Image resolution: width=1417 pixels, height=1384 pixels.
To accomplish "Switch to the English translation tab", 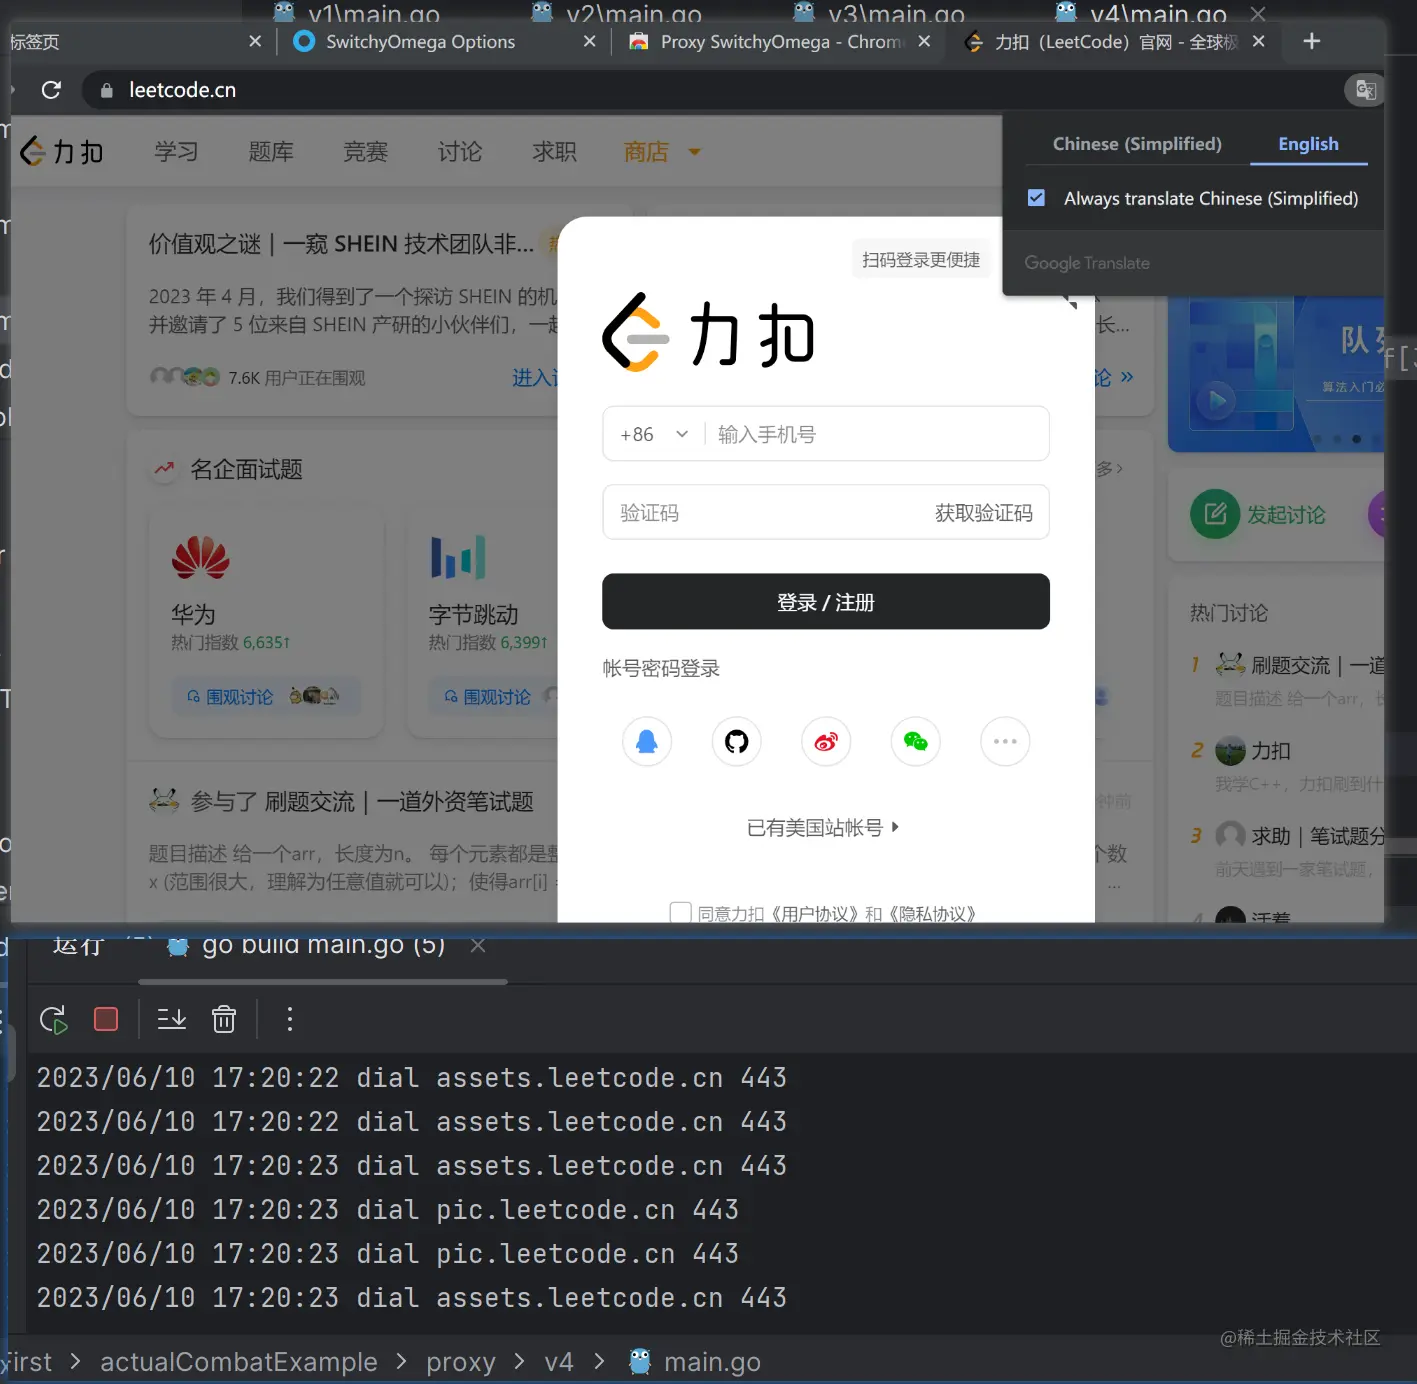I will 1308,143.
